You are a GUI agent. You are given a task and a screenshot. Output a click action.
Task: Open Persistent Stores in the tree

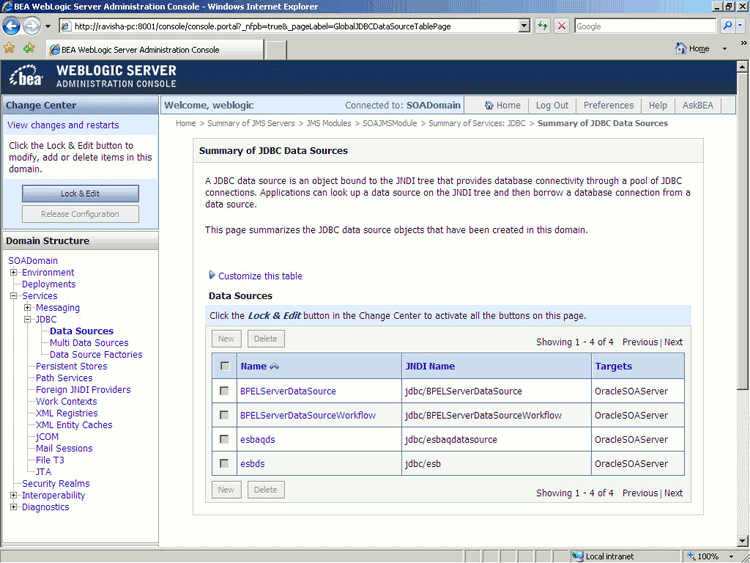[x=71, y=366]
